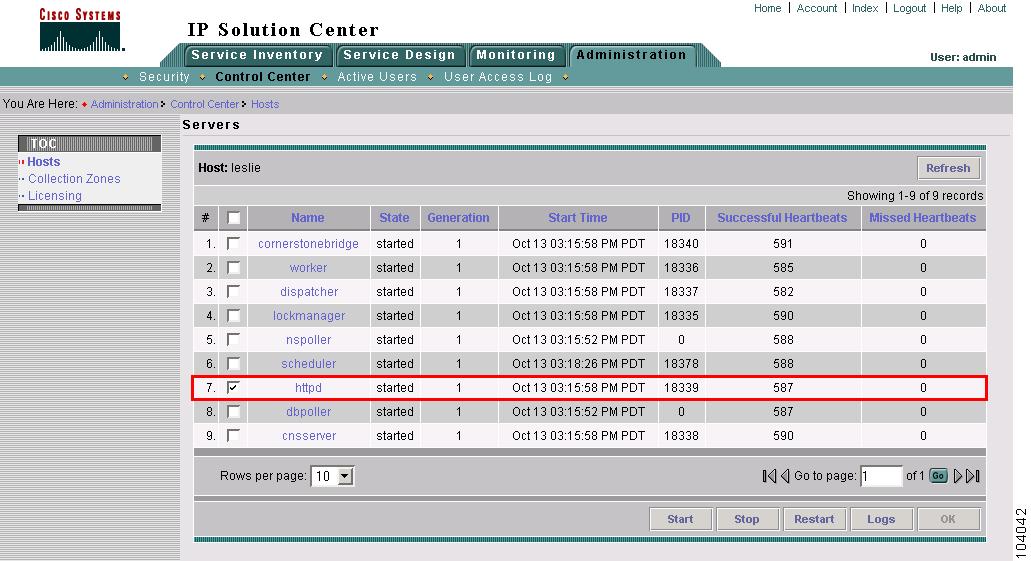The height and width of the screenshot is (561, 1031).
Task: Check the cnsserver row checkbox
Action: pyautogui.click(x=233, y=435)
